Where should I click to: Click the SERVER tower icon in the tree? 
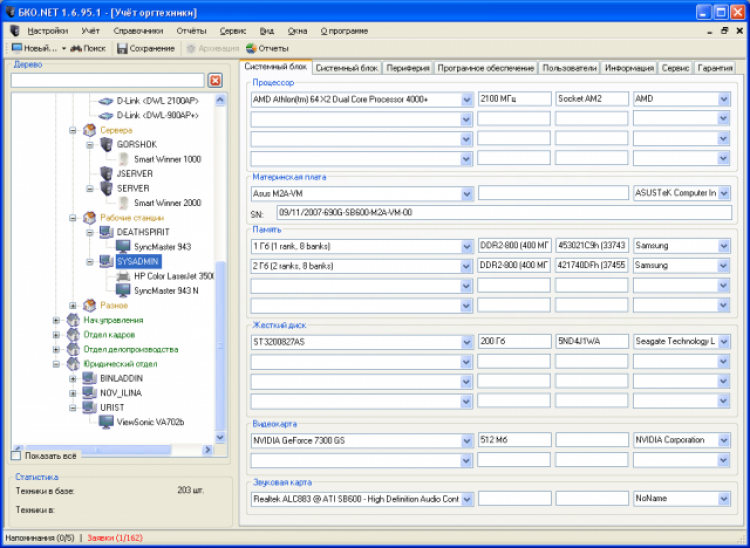tap(106, 188)
